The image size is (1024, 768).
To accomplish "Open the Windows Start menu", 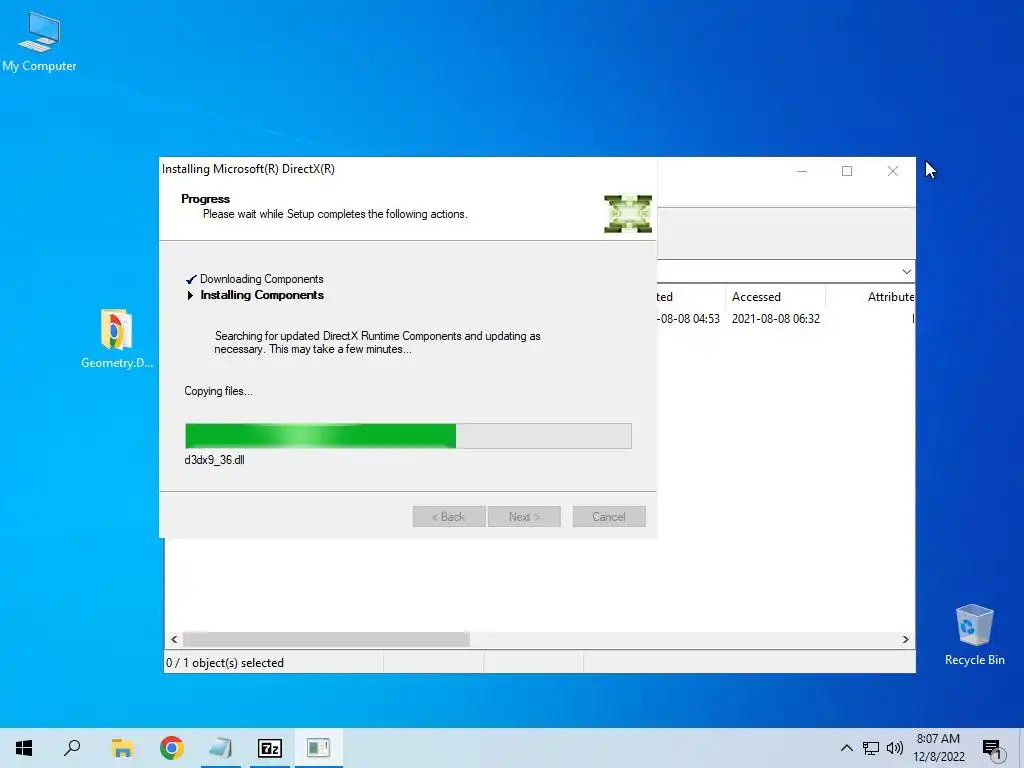I will (x=24, y=748).
